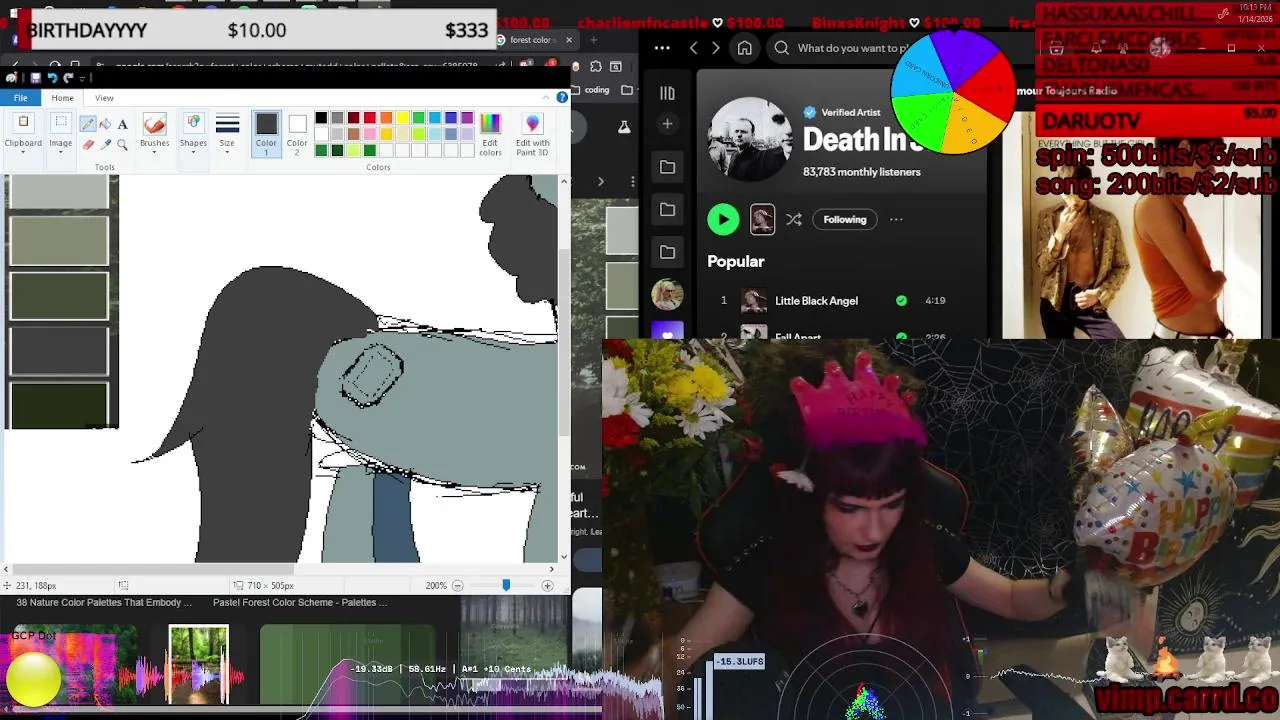Open Your Library icon in Spotify sidebar

click(x=667, y=93)
